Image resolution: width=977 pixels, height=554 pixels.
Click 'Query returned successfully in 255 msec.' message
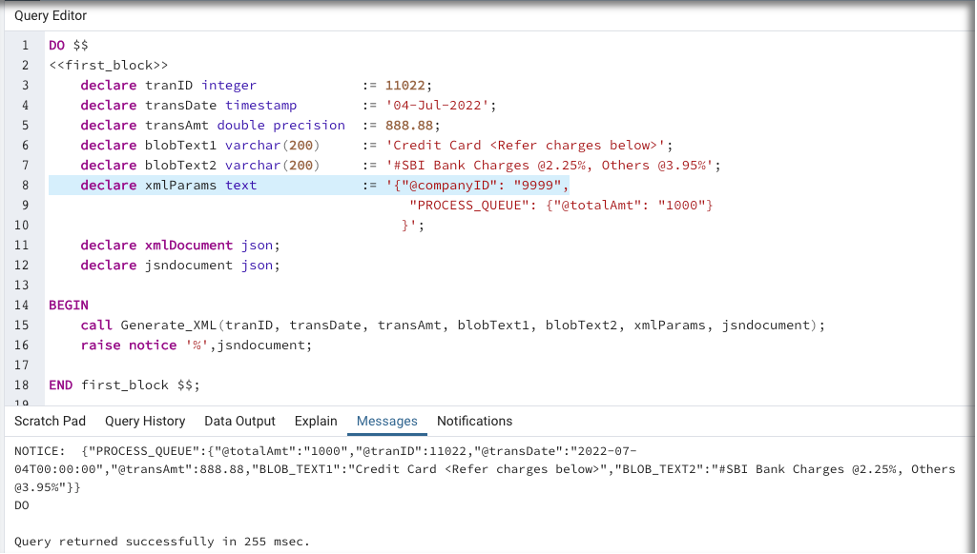[x=162, y=541]
